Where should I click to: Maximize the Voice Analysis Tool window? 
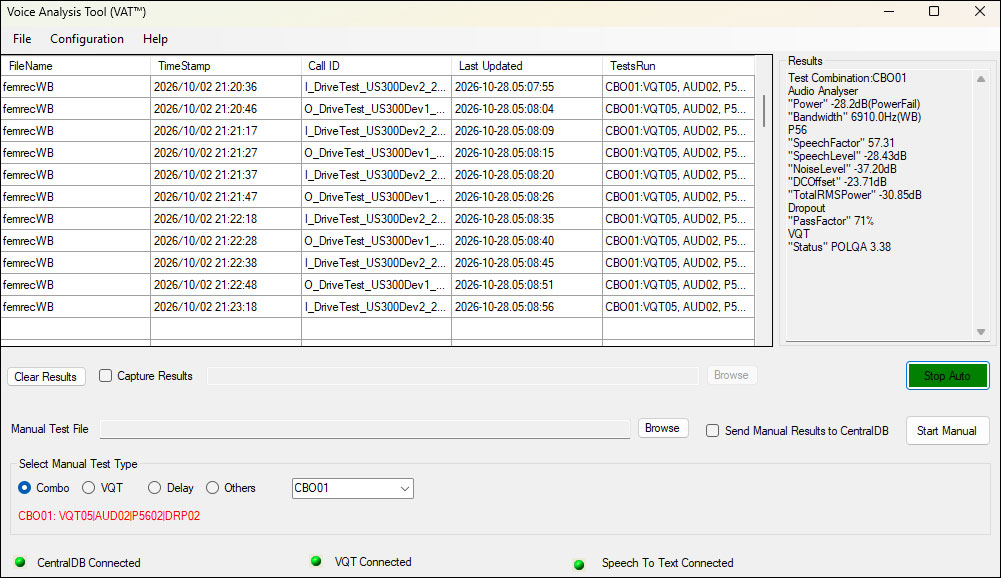pyautogui.click(x=934, y=11)
